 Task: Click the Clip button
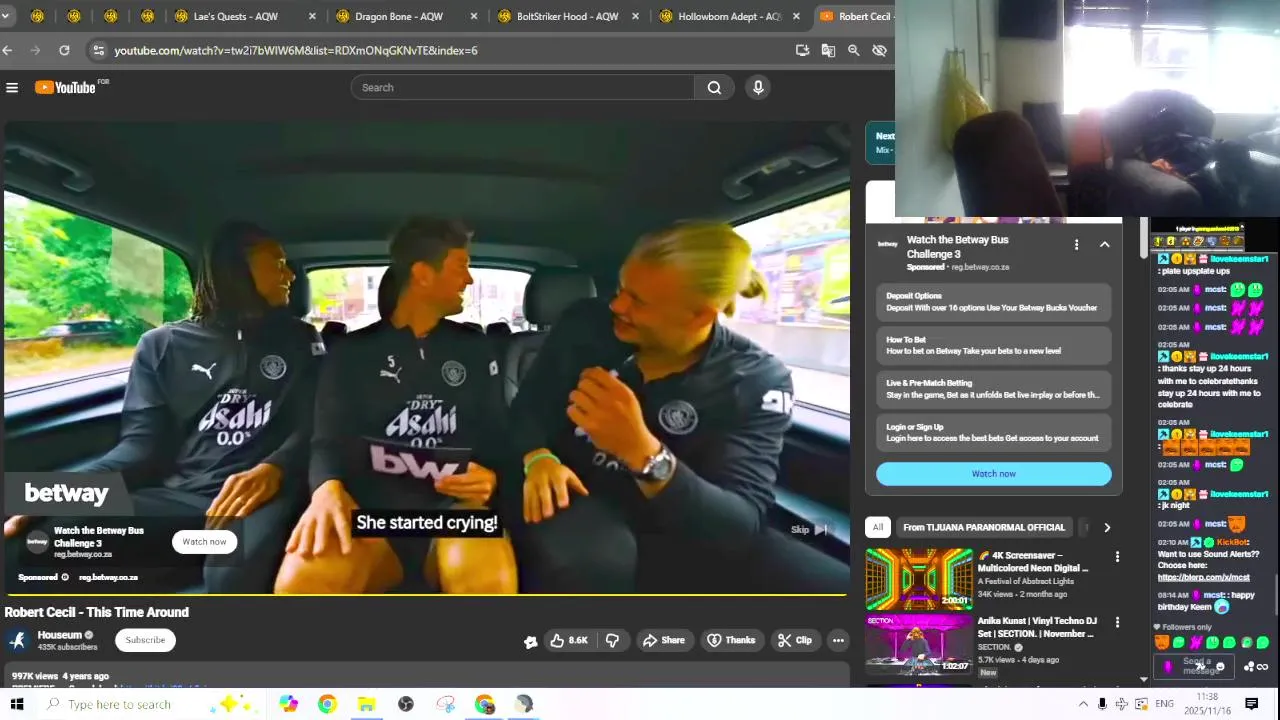click(x=795, y=640)
